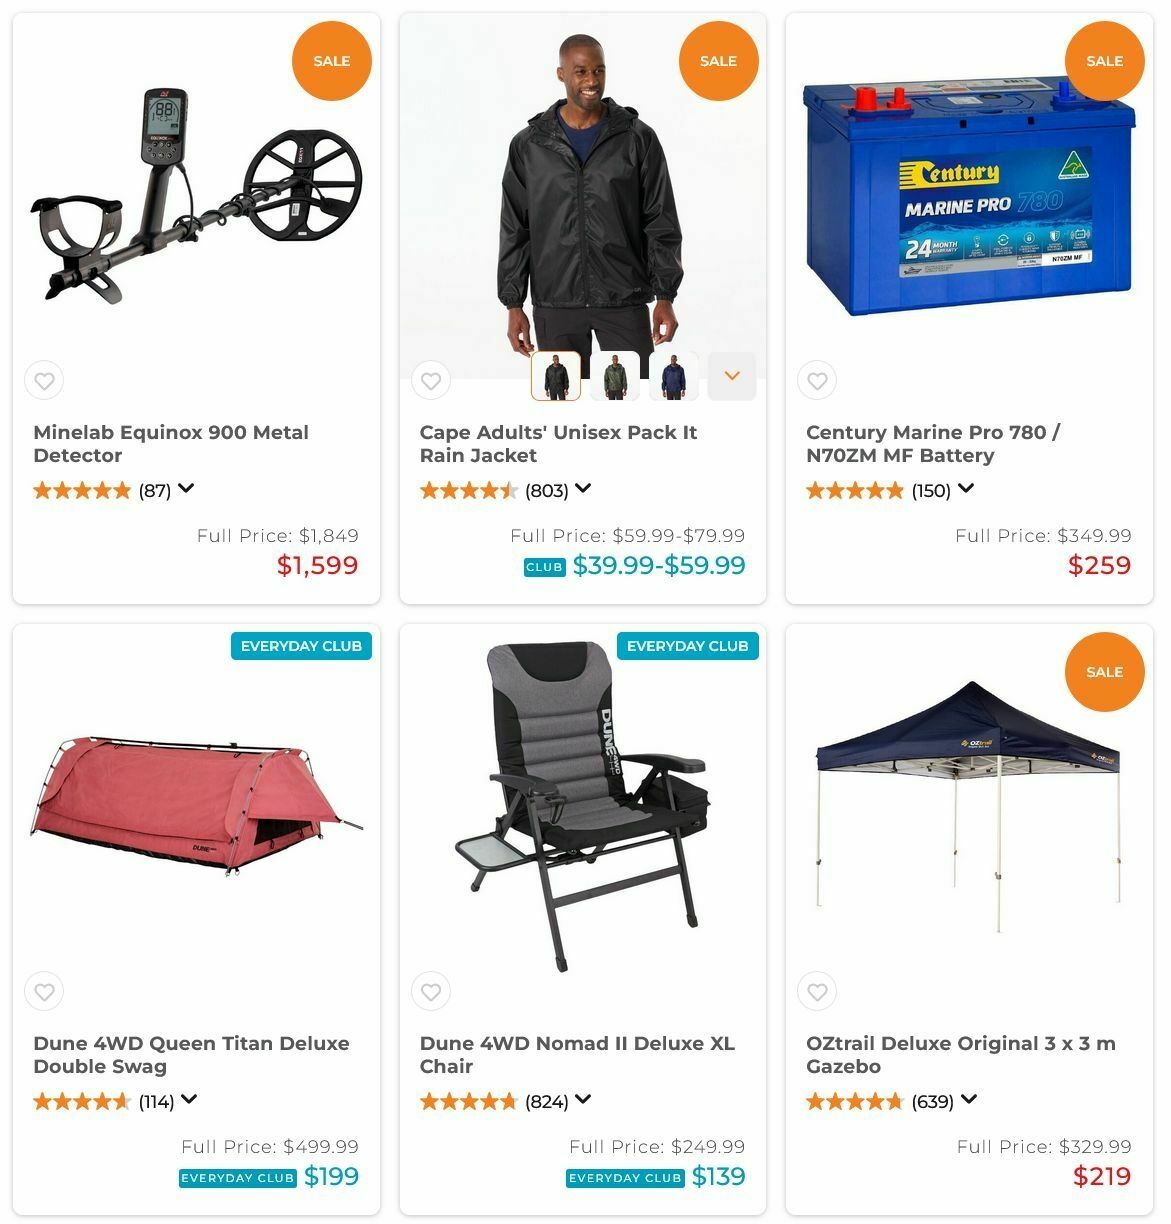
Task: Click EVERYDAY CLUB badge on swag tent
Action: [x=301, y=646]
